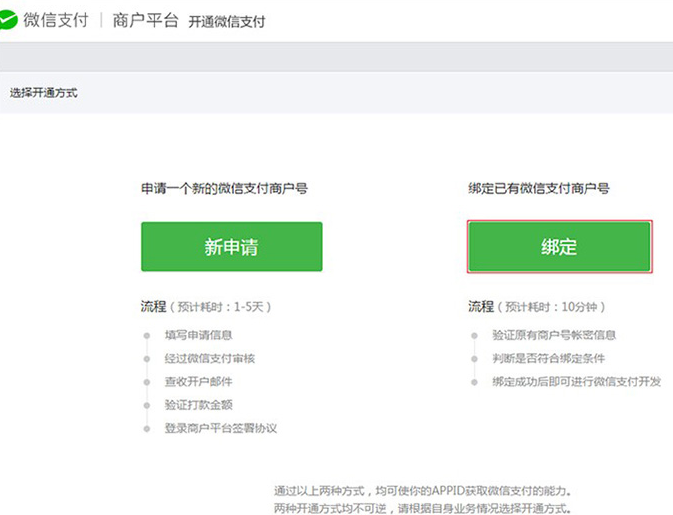The width and height of the screenshot is (673, 515).
Task: Click the WeChat Pay logo icon
Action: coord(8,20)
